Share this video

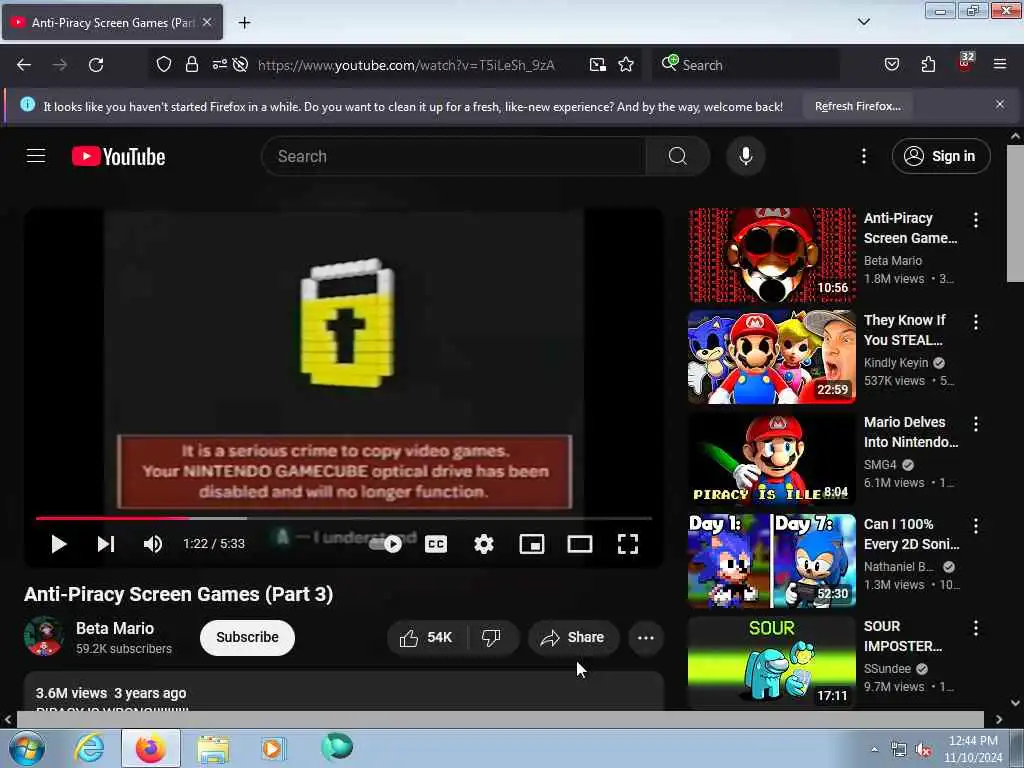click(573, 637)
